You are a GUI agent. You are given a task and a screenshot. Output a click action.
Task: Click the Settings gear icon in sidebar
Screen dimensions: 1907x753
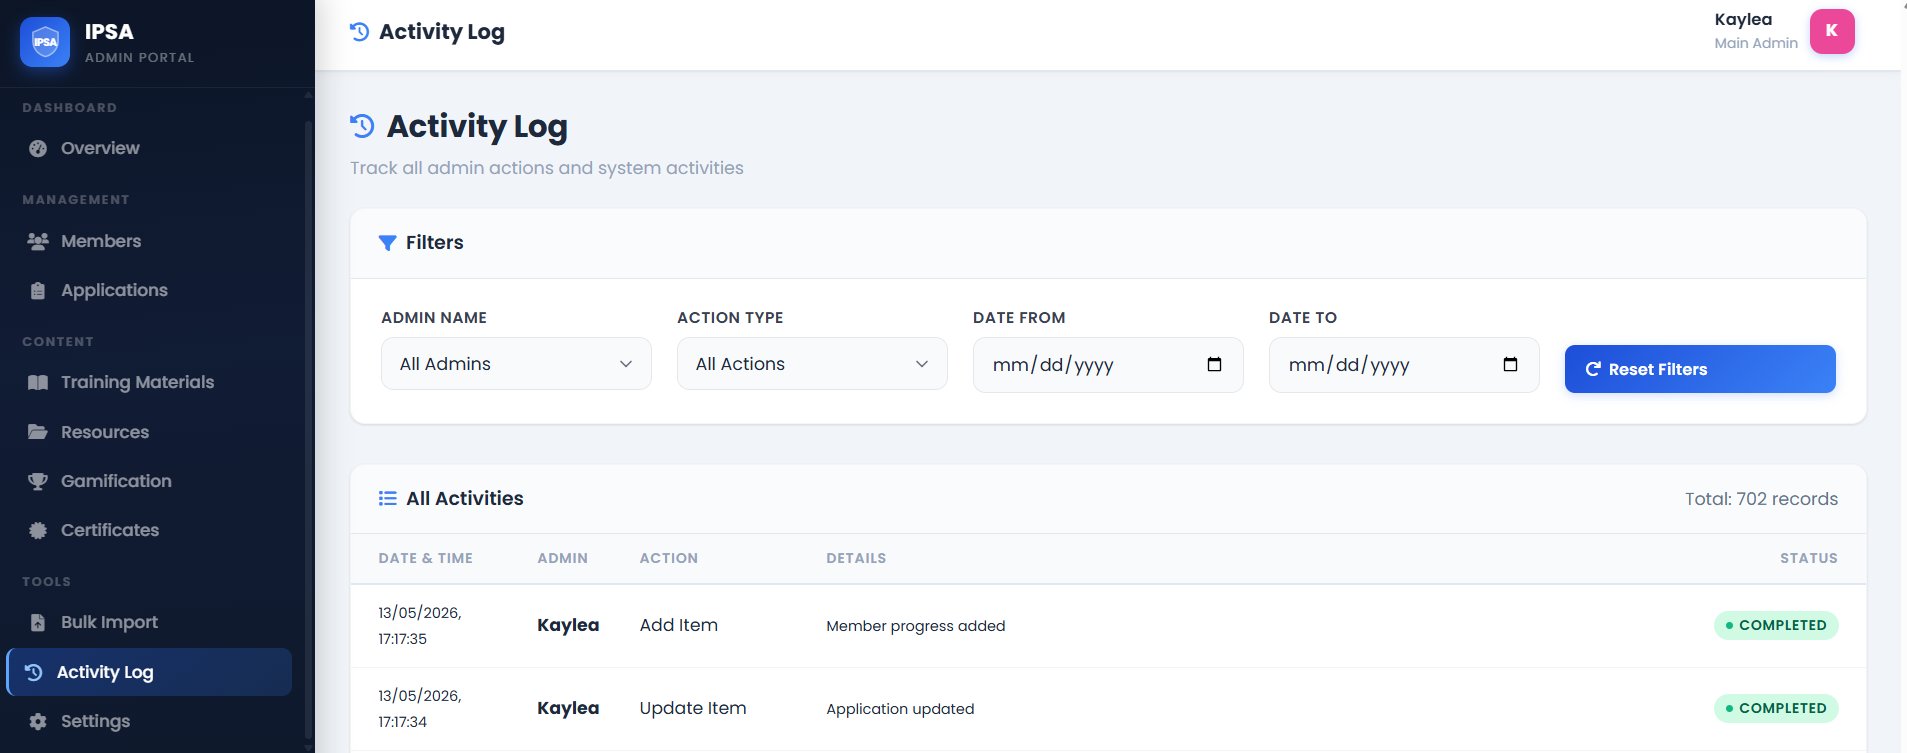coord(38,721)
